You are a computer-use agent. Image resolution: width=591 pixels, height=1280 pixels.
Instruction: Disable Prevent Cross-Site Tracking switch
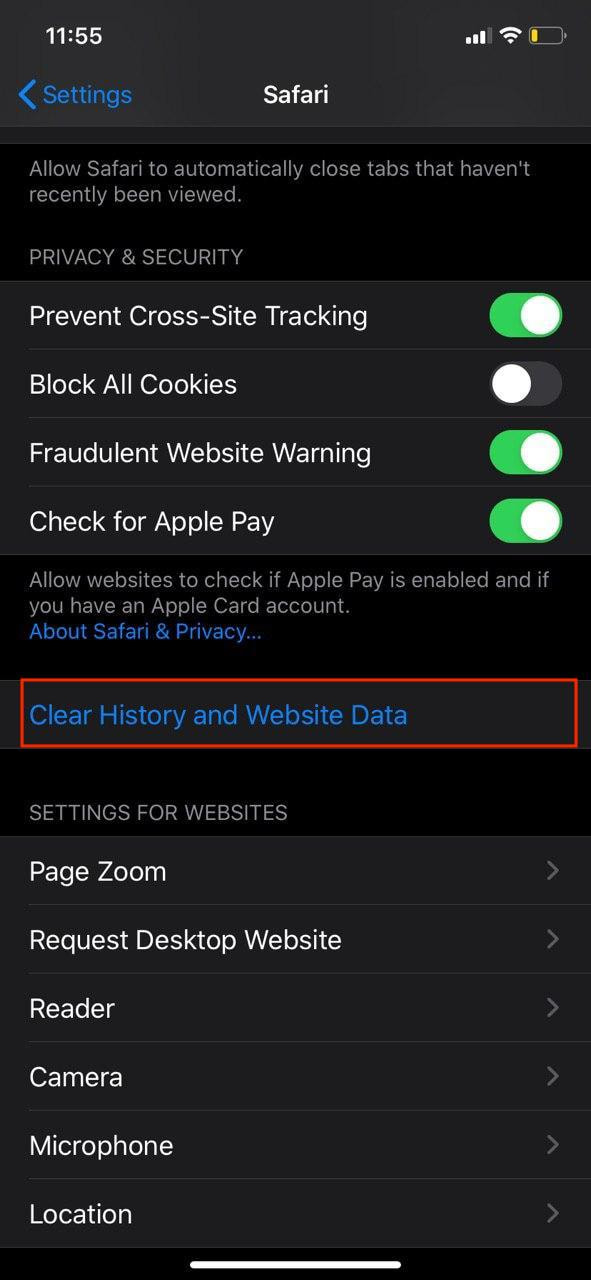coord(526,315)
